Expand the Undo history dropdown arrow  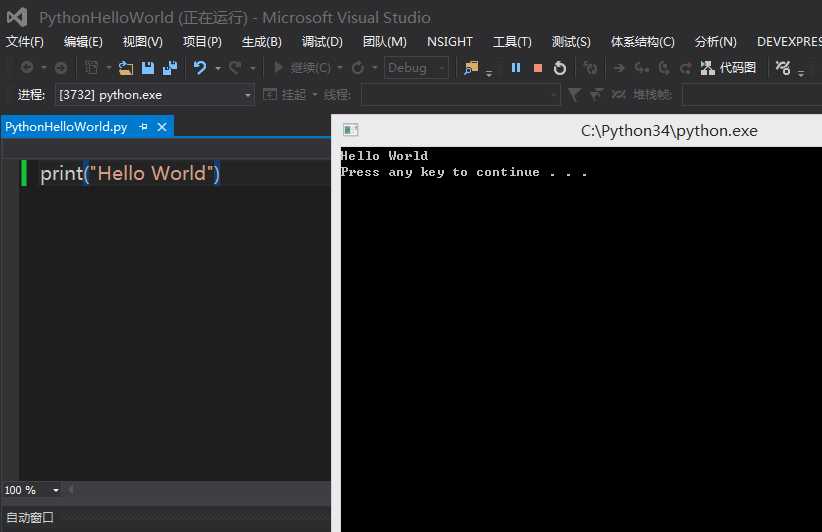(x=218, y=68)
